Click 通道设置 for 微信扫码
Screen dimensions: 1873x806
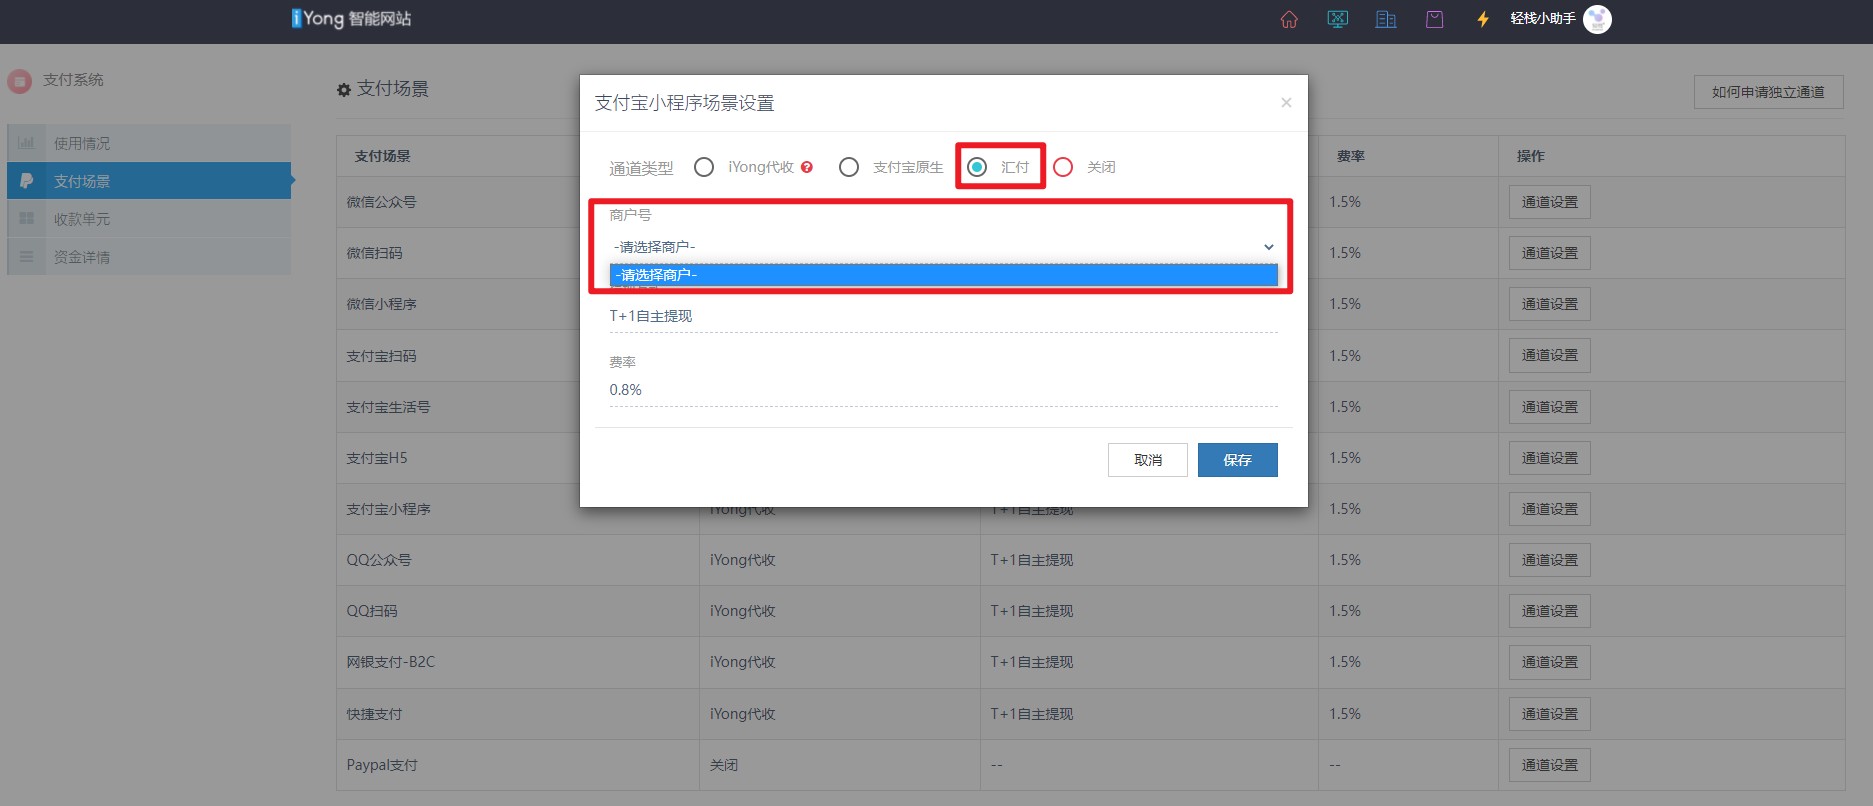[x=1550, y=253]
